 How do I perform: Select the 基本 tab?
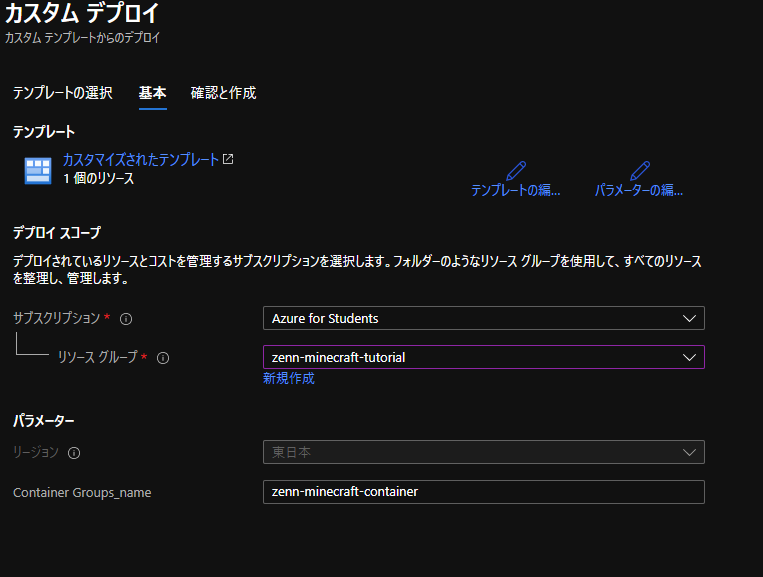point(152,92)
